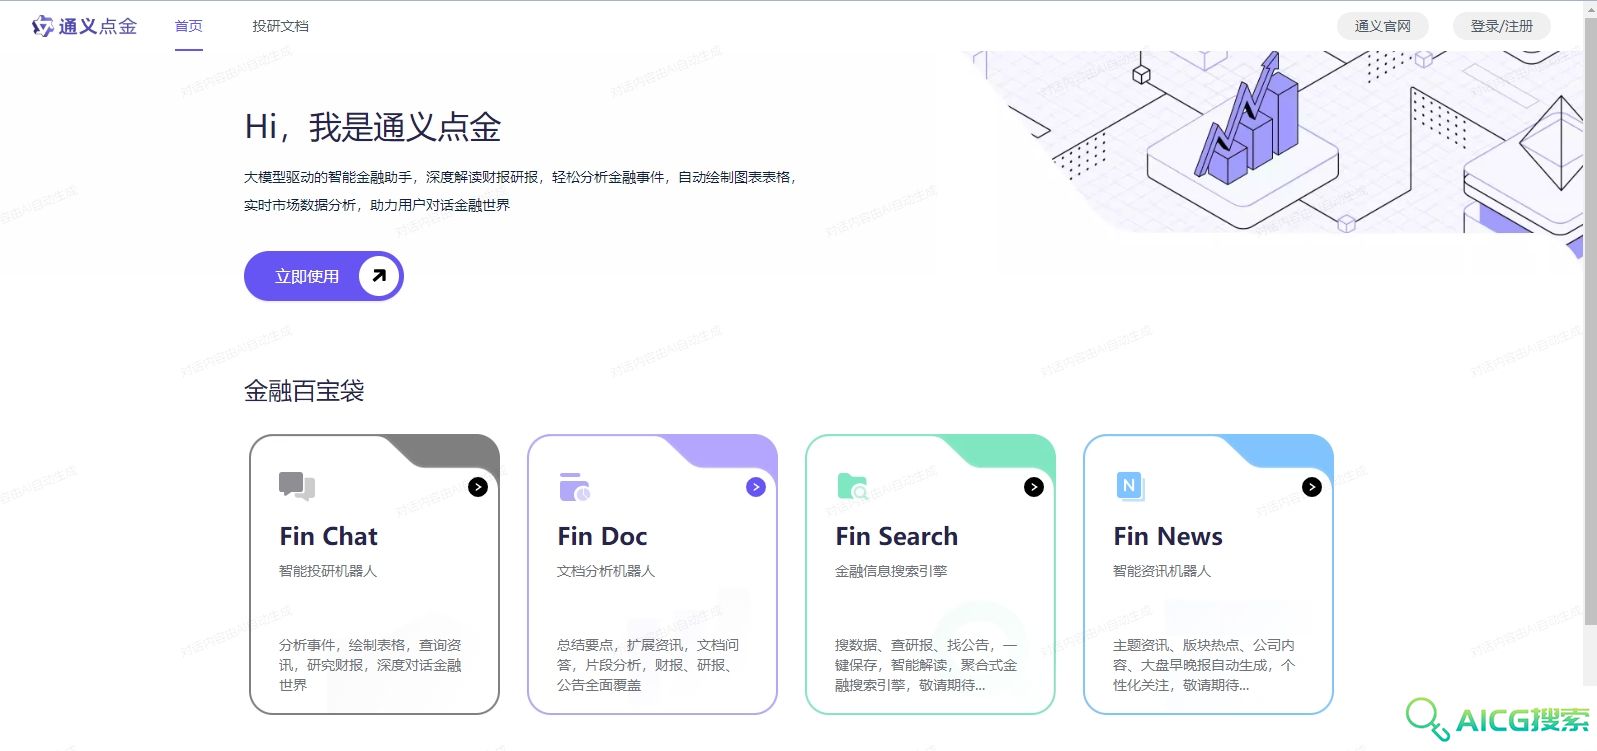This screenshot has height=751, width=1597.
Task: Click the 金融信息搜索引擎 subtitle
Action: 891,571
